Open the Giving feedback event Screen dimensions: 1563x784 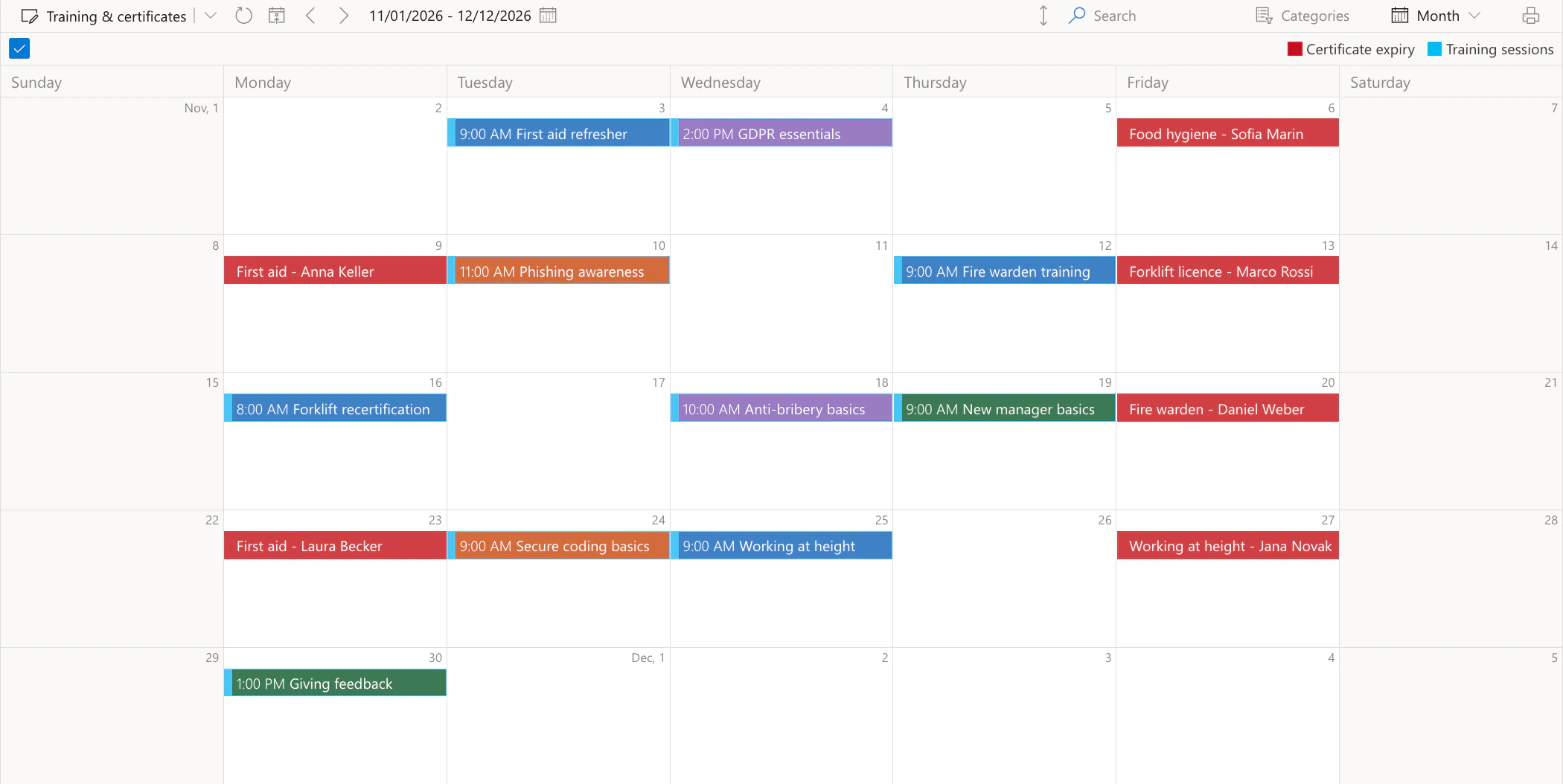[x=335, y=683]
